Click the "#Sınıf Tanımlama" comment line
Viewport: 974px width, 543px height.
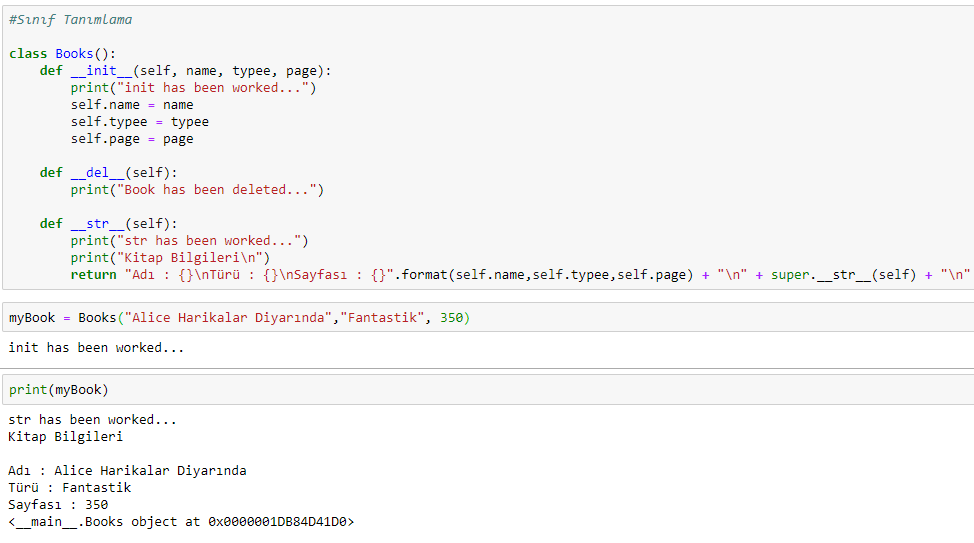(x=70, y=20)
